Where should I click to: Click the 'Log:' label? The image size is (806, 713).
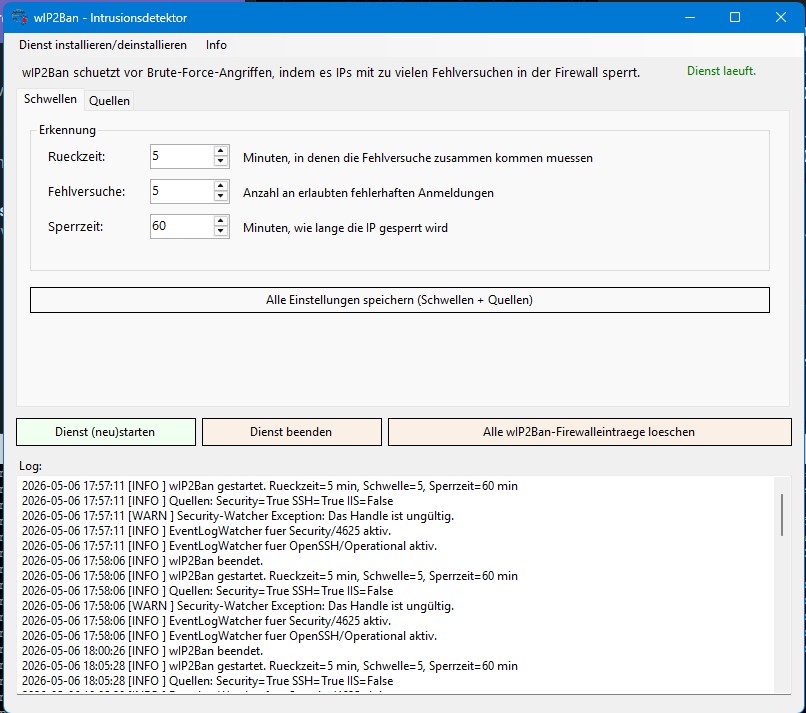click(30, 466)
